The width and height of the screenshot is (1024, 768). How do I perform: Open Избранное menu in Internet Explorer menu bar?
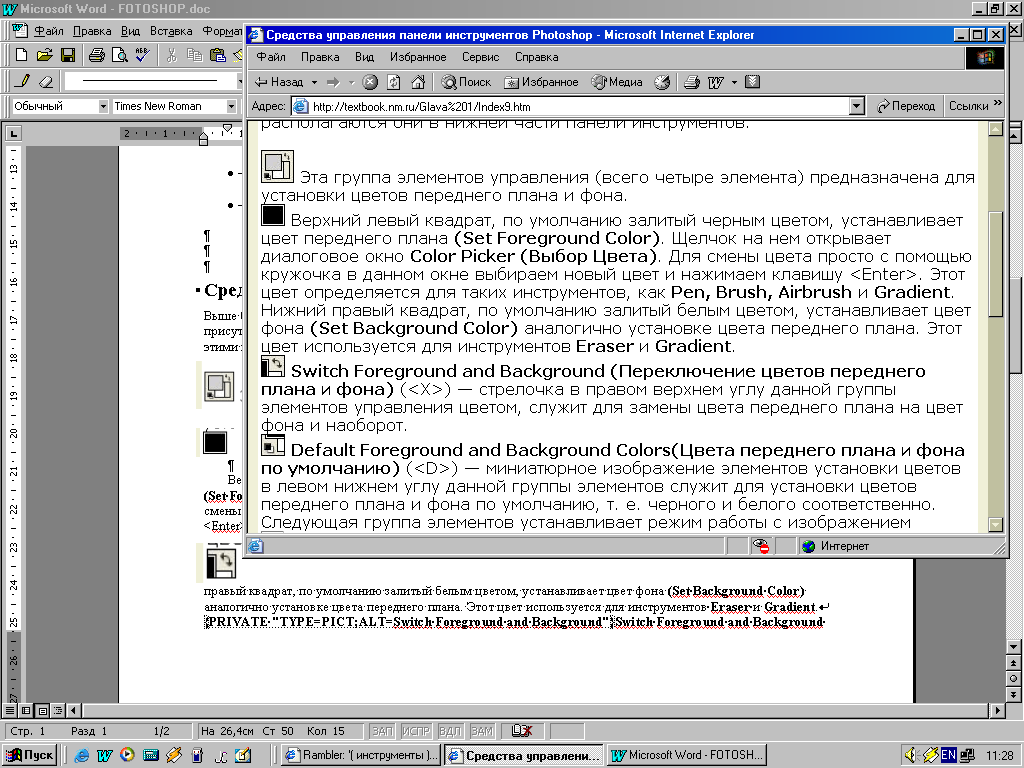point(418,57)
